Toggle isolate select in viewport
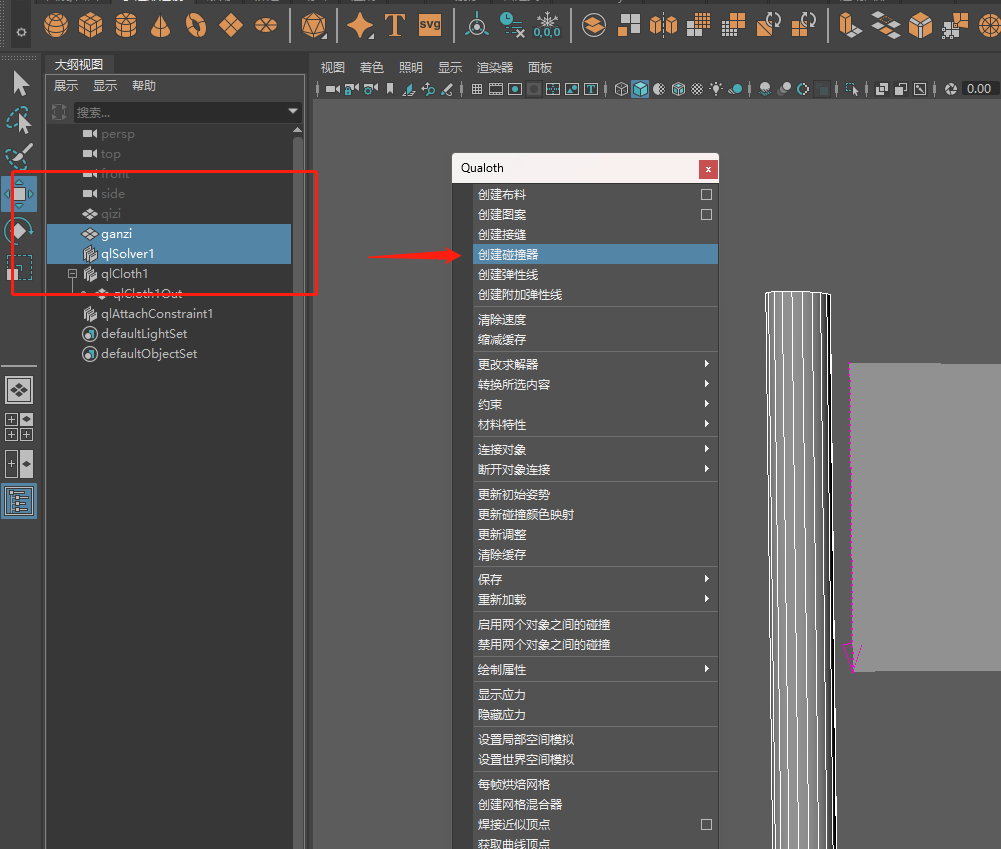The height and width of the screenshot is (849, 1001). point(852,89)
